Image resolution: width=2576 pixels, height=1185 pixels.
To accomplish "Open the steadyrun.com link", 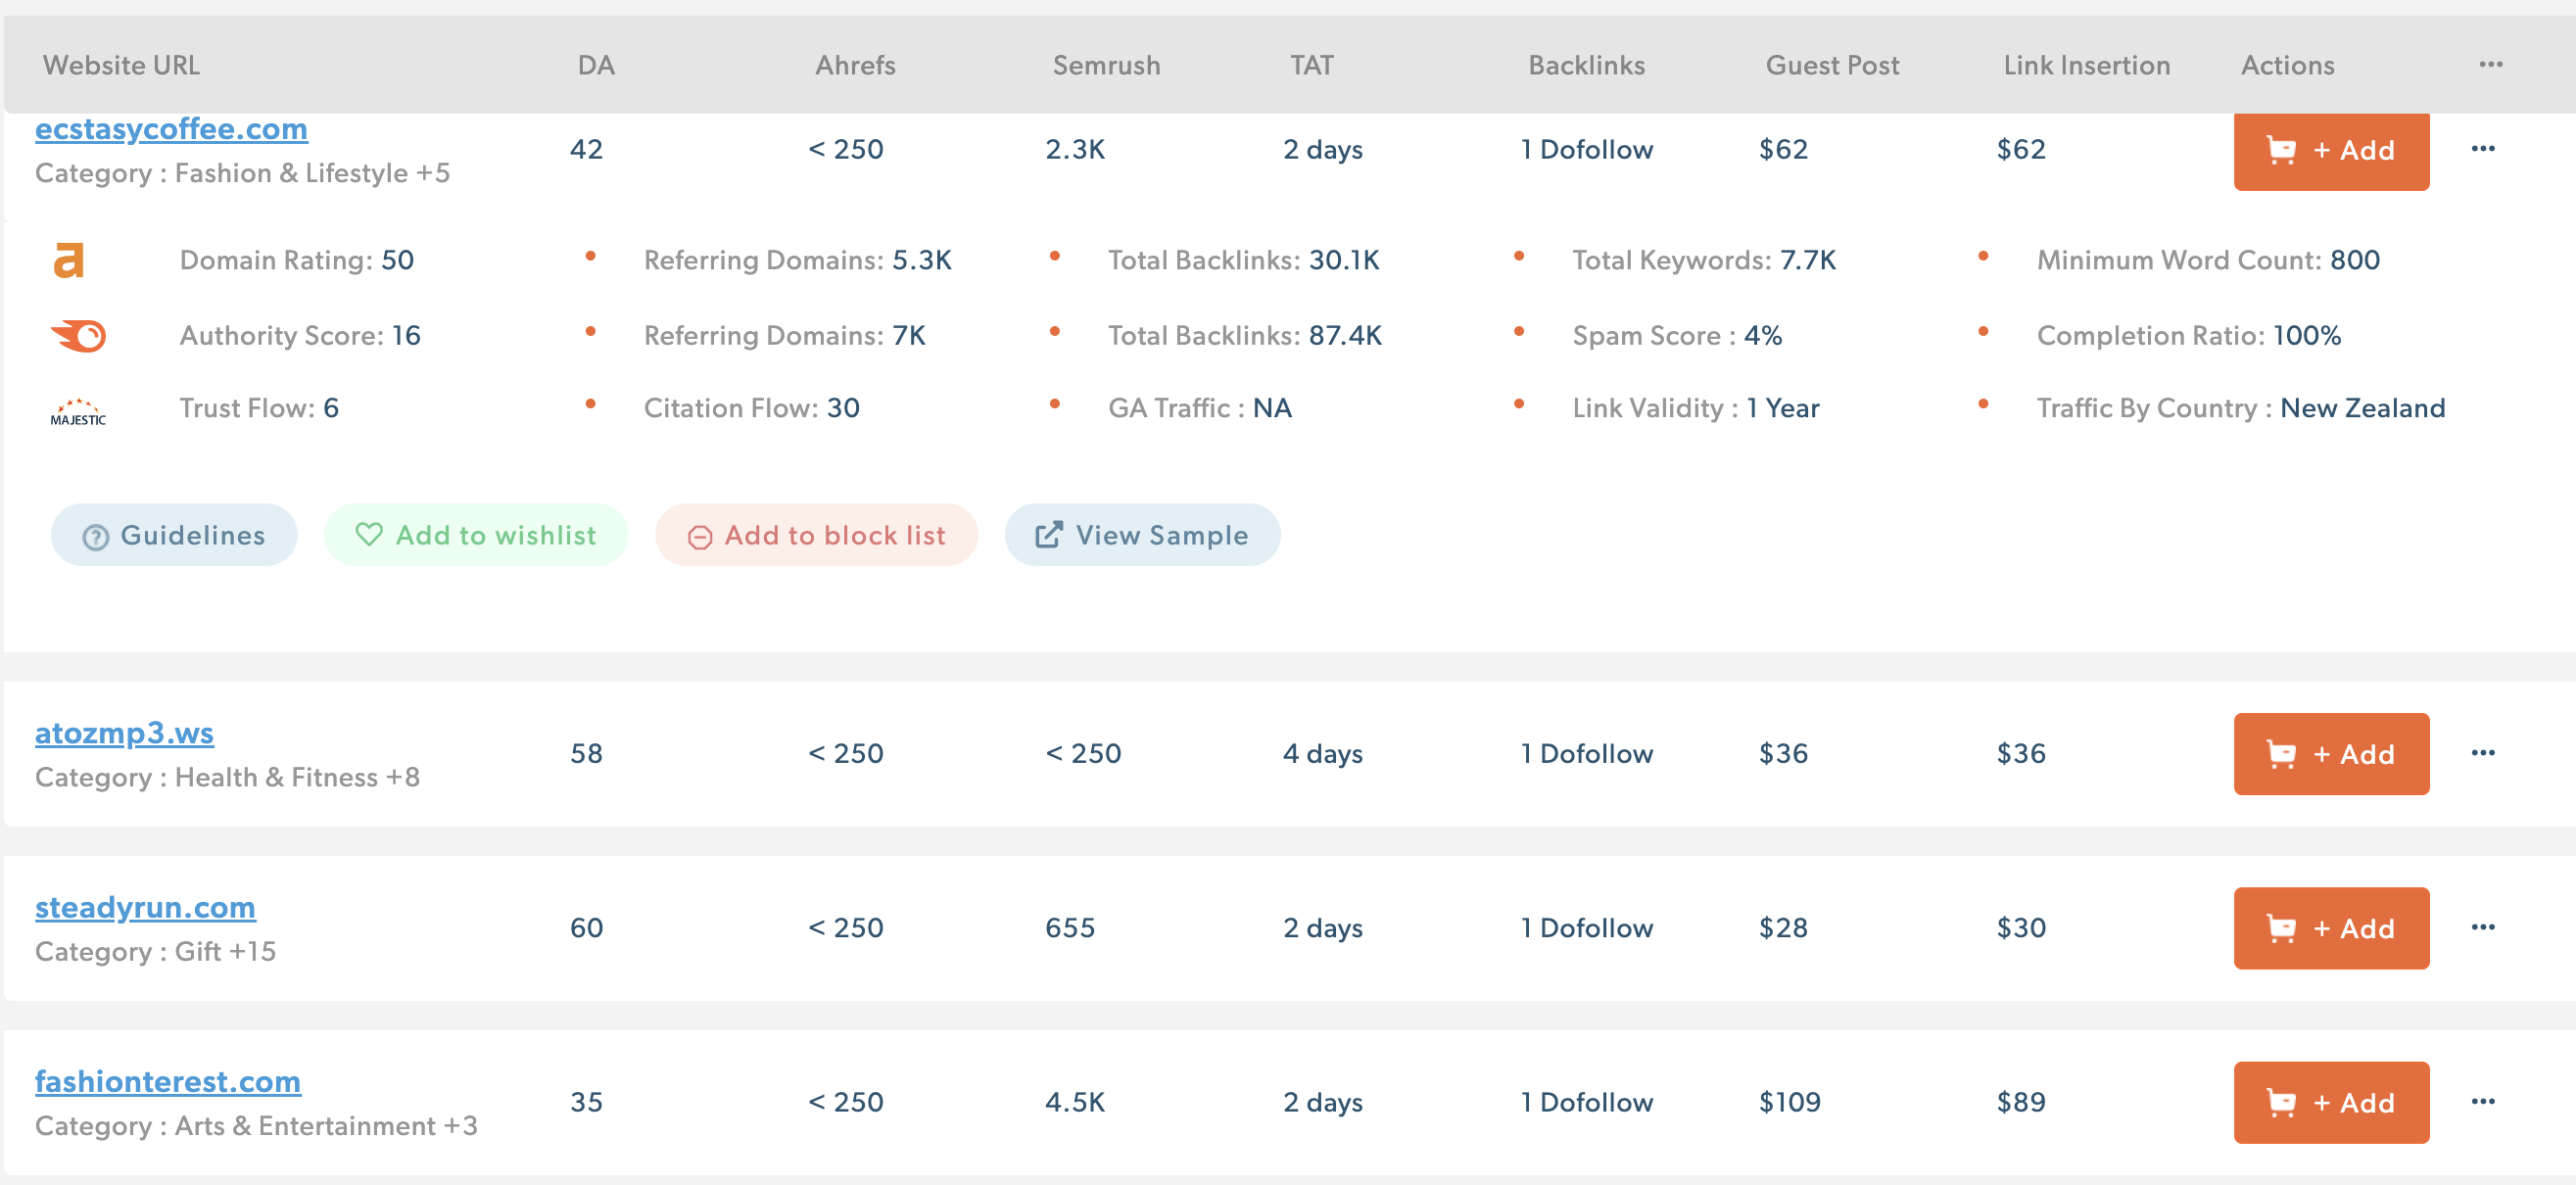I will click(145, 907).
